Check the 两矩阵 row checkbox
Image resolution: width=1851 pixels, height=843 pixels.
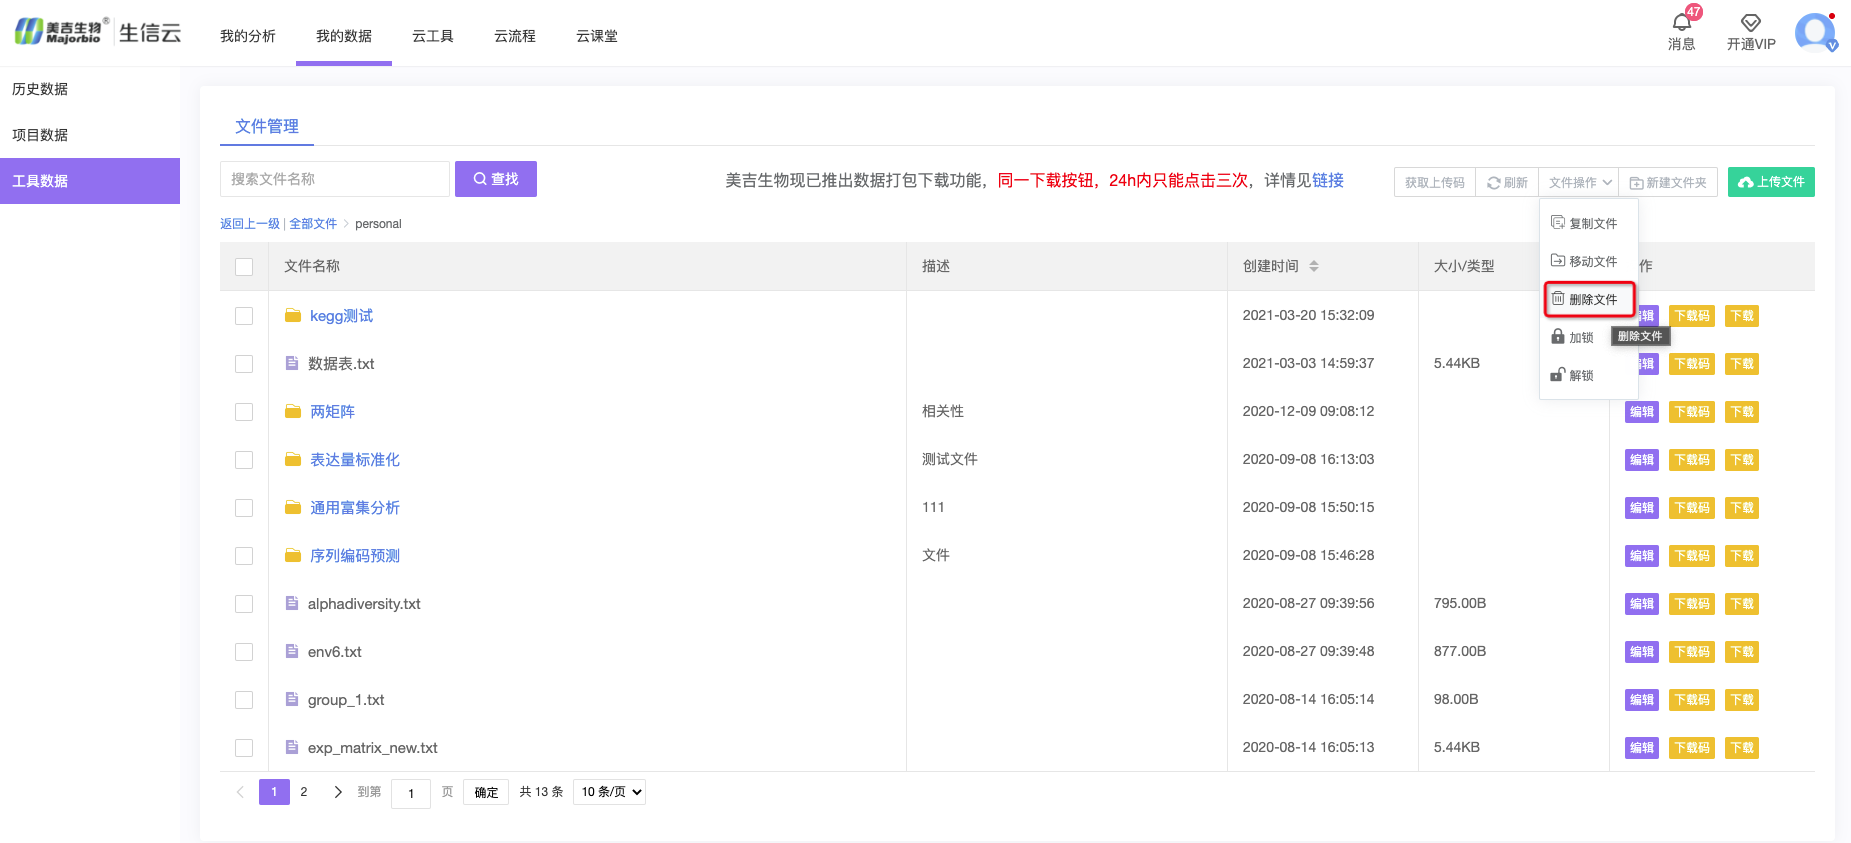(x=244, y=412)
